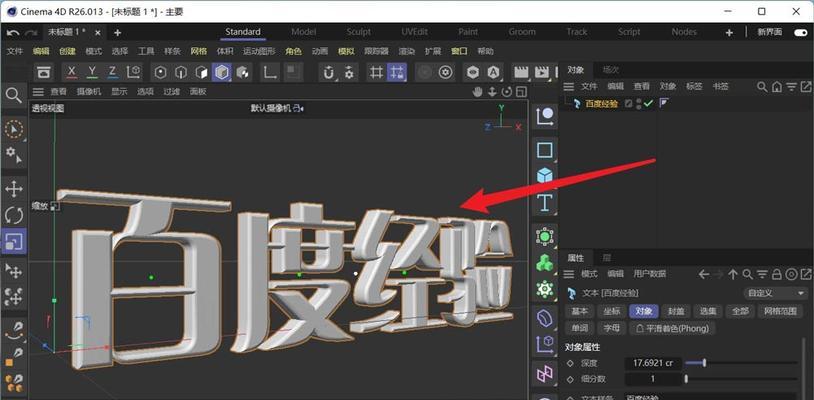Select the highlighted Scale tool
The width and height of the screenshot is (814, 400).
click(13, 241)
